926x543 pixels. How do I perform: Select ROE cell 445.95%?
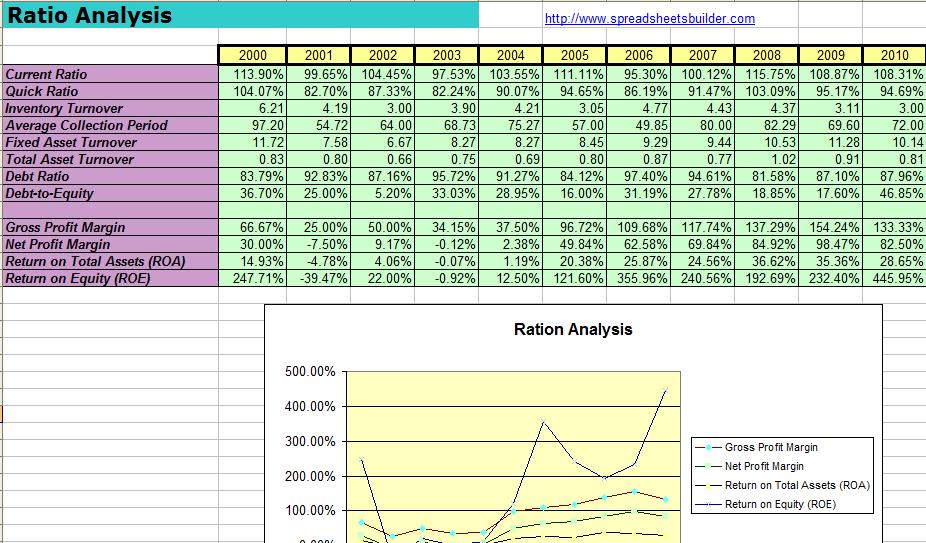pos(895,278)
